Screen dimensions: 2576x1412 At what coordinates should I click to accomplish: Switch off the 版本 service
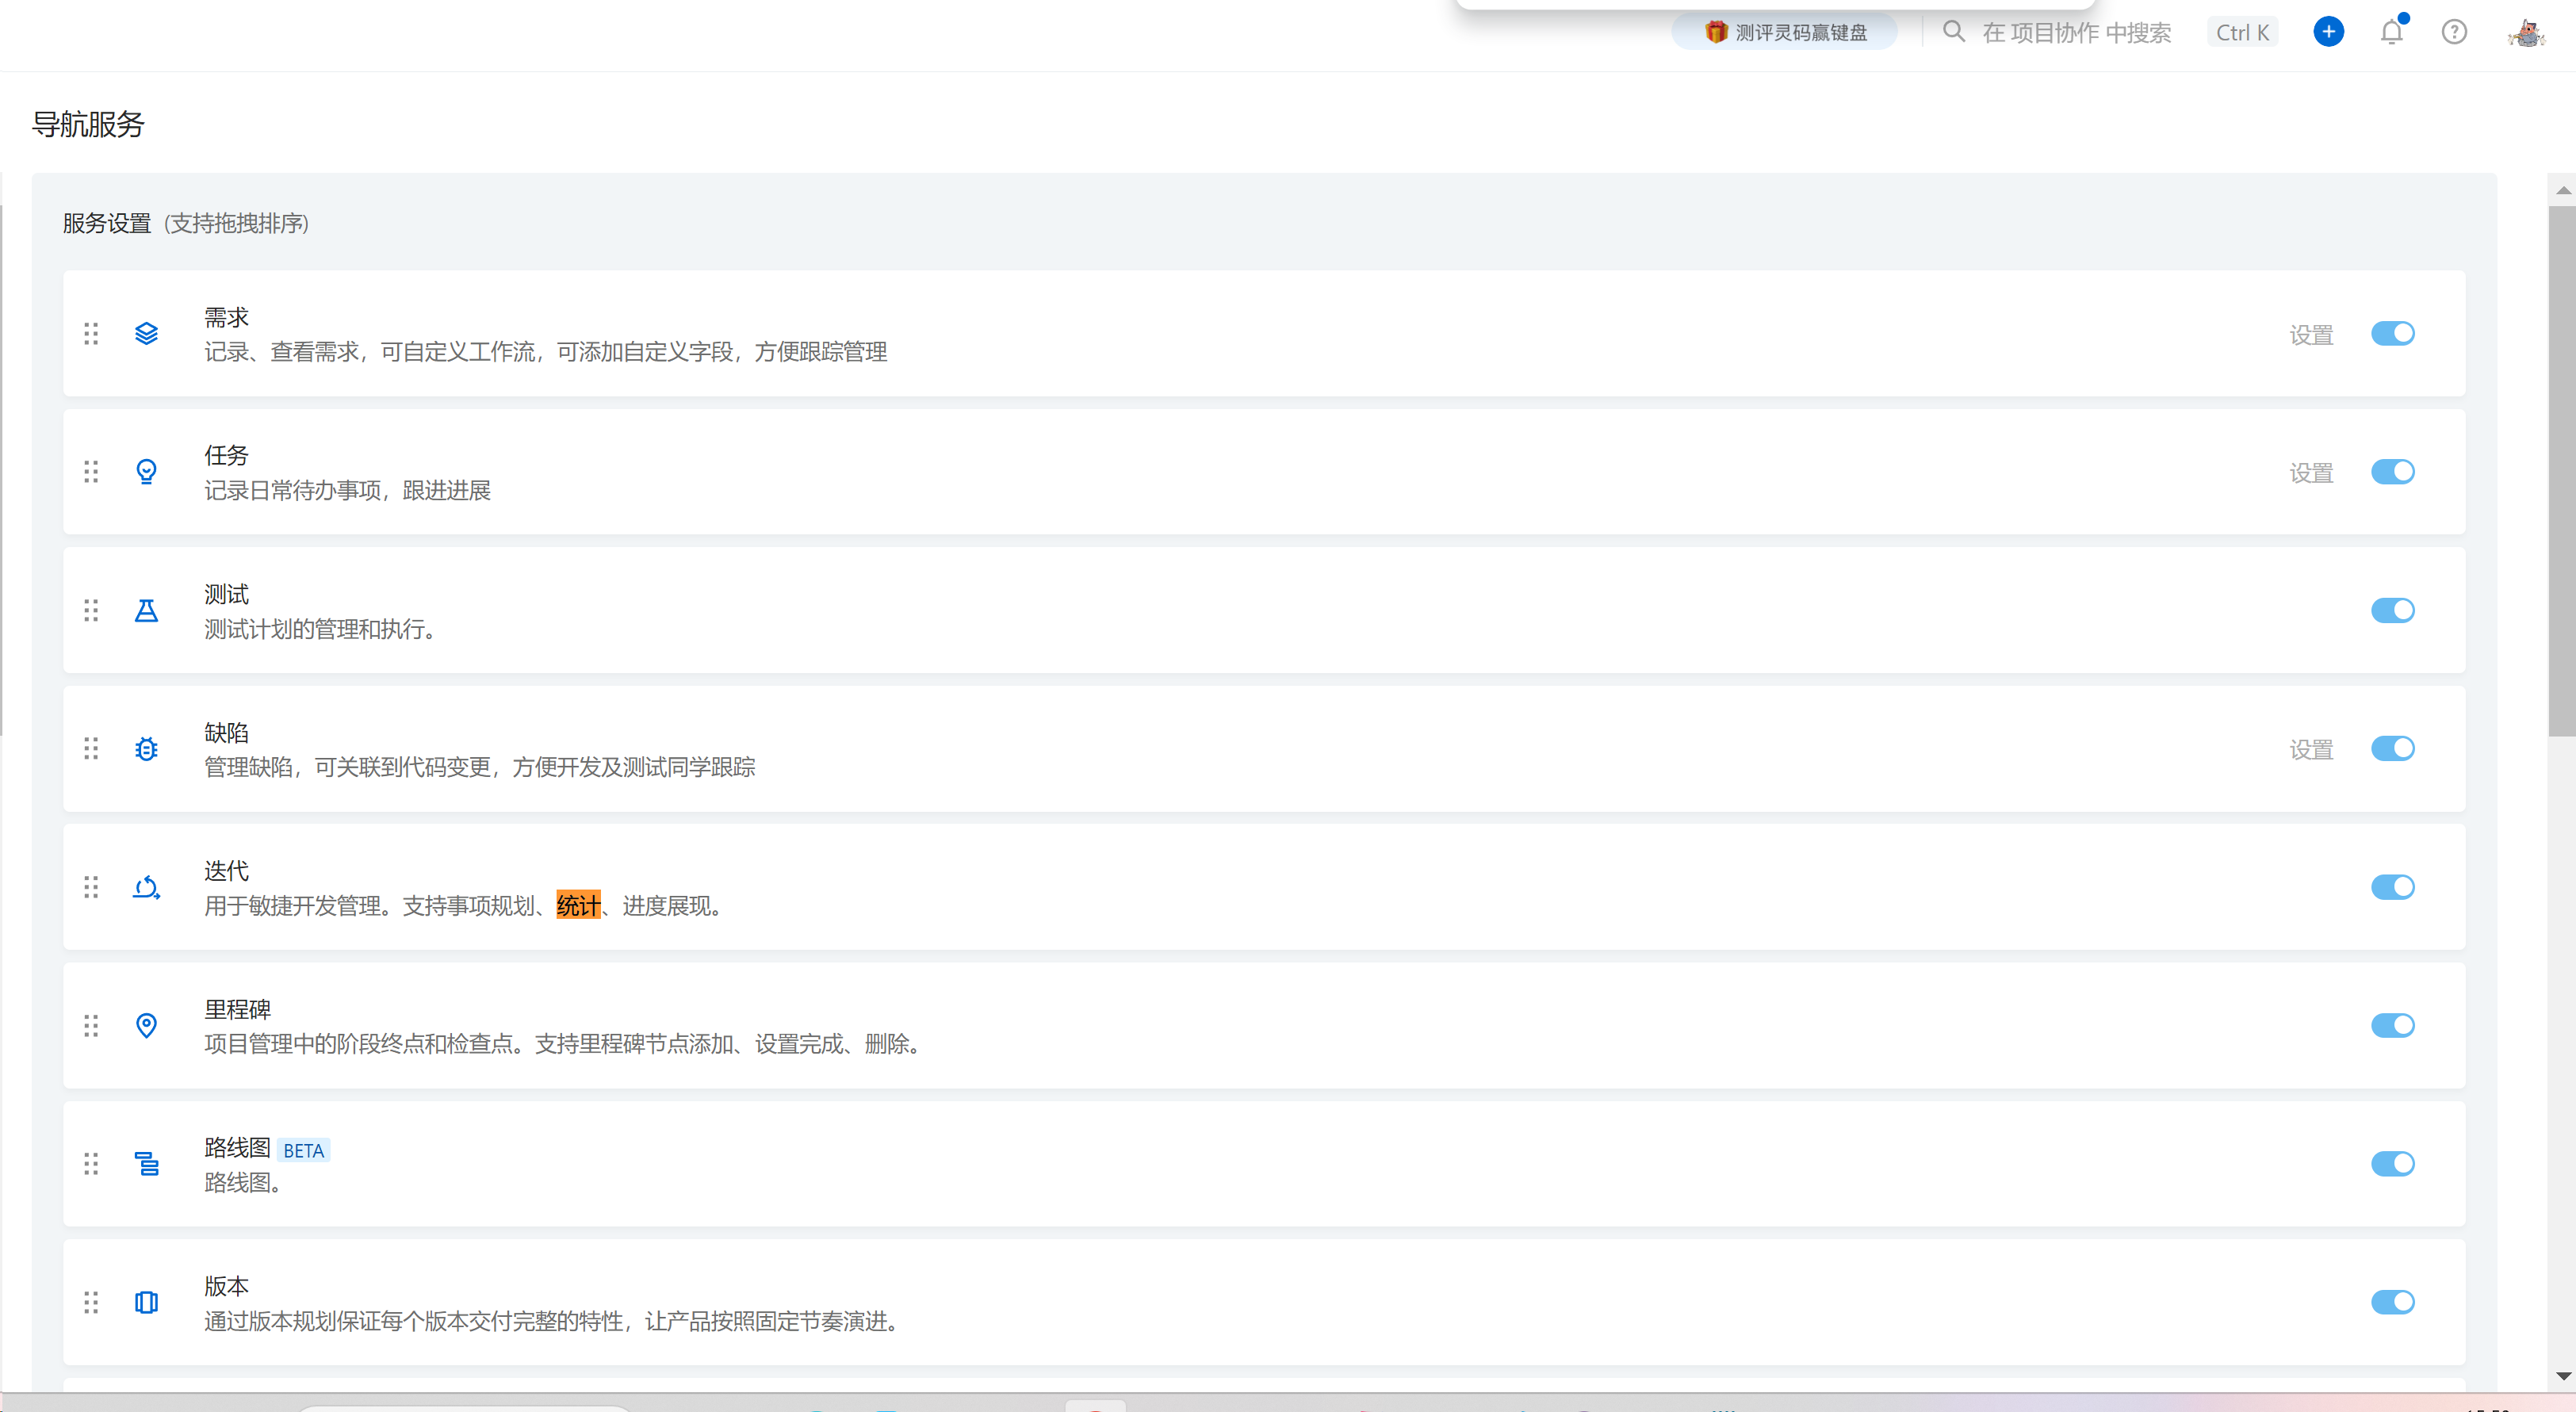pyautogui.click(x=2393, y=1302)
